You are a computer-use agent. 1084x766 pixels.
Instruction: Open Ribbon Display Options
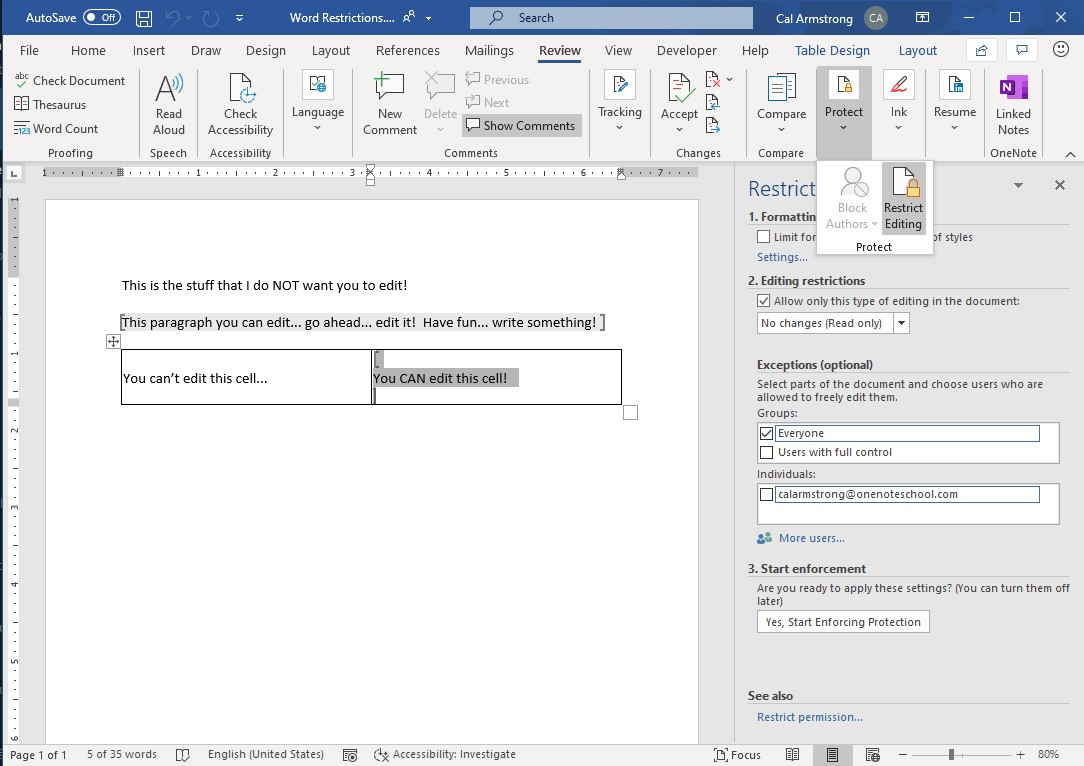[x=922, y=18]
